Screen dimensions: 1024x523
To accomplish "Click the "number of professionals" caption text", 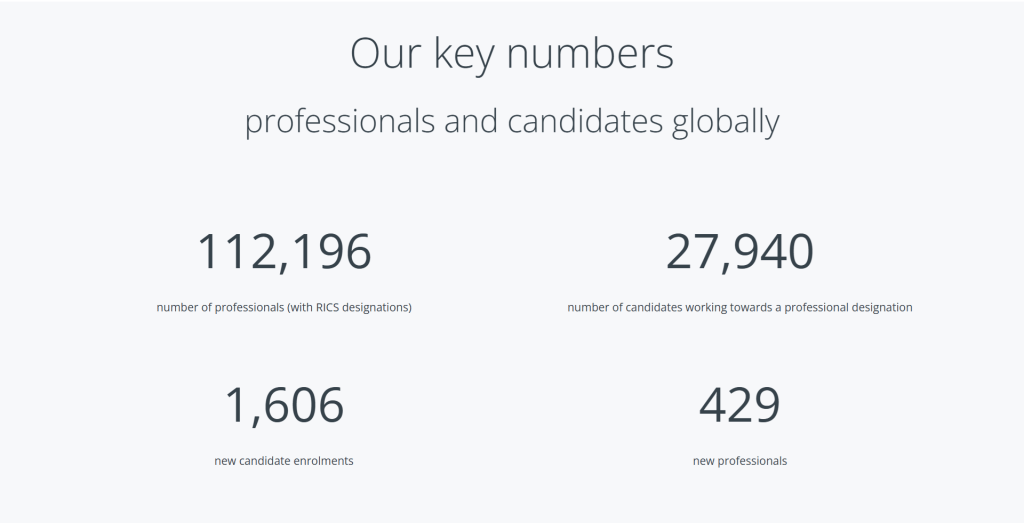I will (x=220, y=307).
